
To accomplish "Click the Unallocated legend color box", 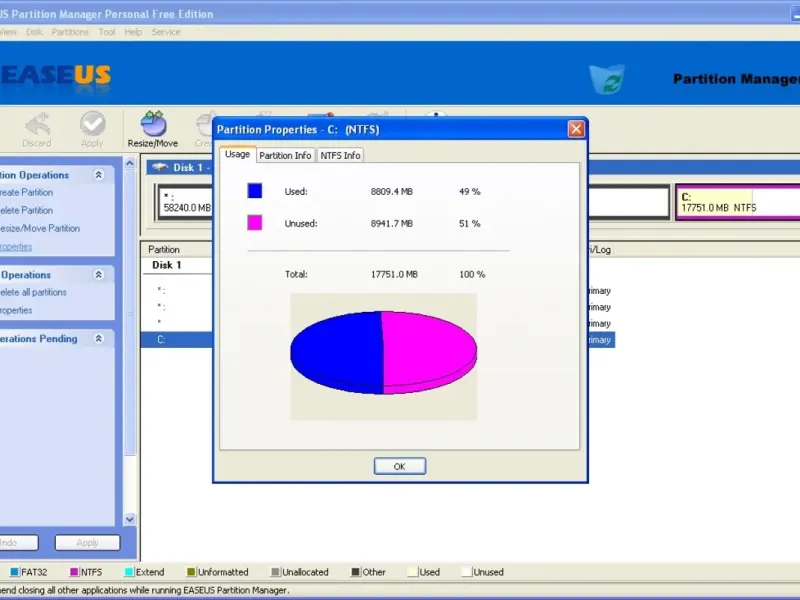I will [x=276, y=572].
